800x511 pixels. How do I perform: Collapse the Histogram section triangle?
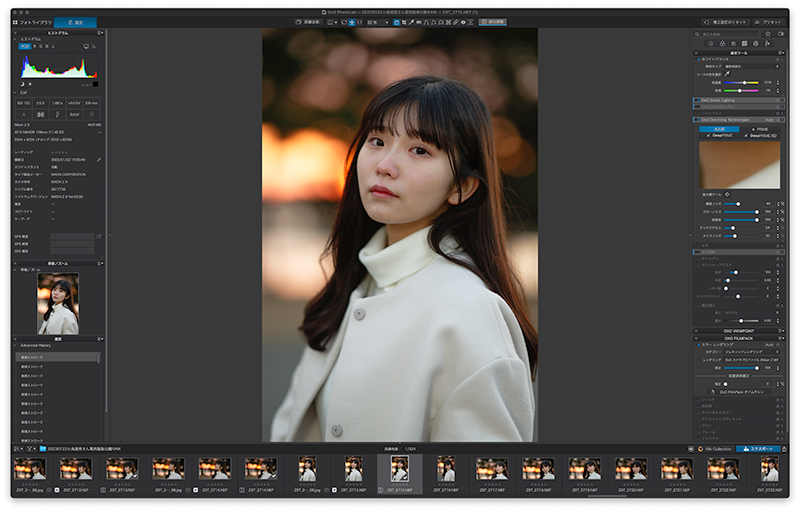click(x=15, y=39)
